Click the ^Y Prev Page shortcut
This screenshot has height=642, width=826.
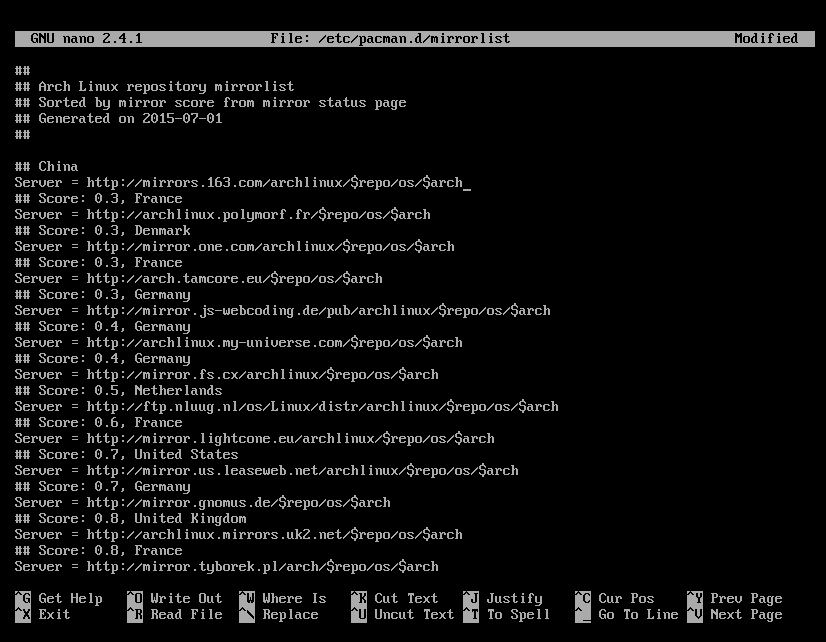pyautogui.click(x=735, y=599)
